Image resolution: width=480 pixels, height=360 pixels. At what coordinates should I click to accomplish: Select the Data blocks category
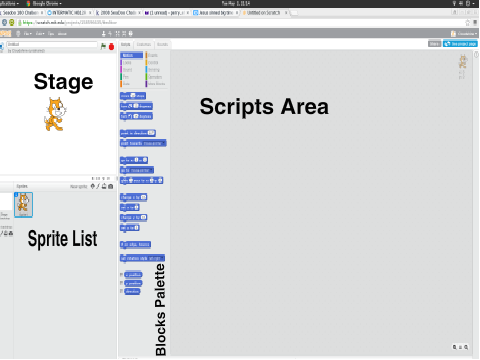click(x=131, y=84)
